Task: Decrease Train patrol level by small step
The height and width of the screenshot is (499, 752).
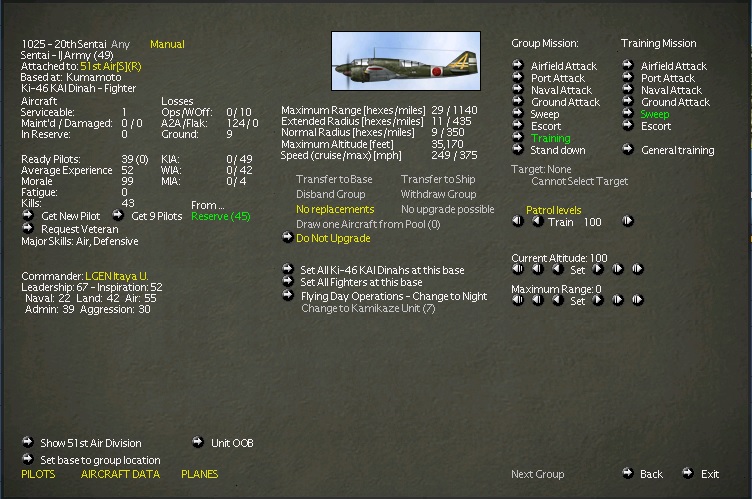Action: tap(538, 221)
